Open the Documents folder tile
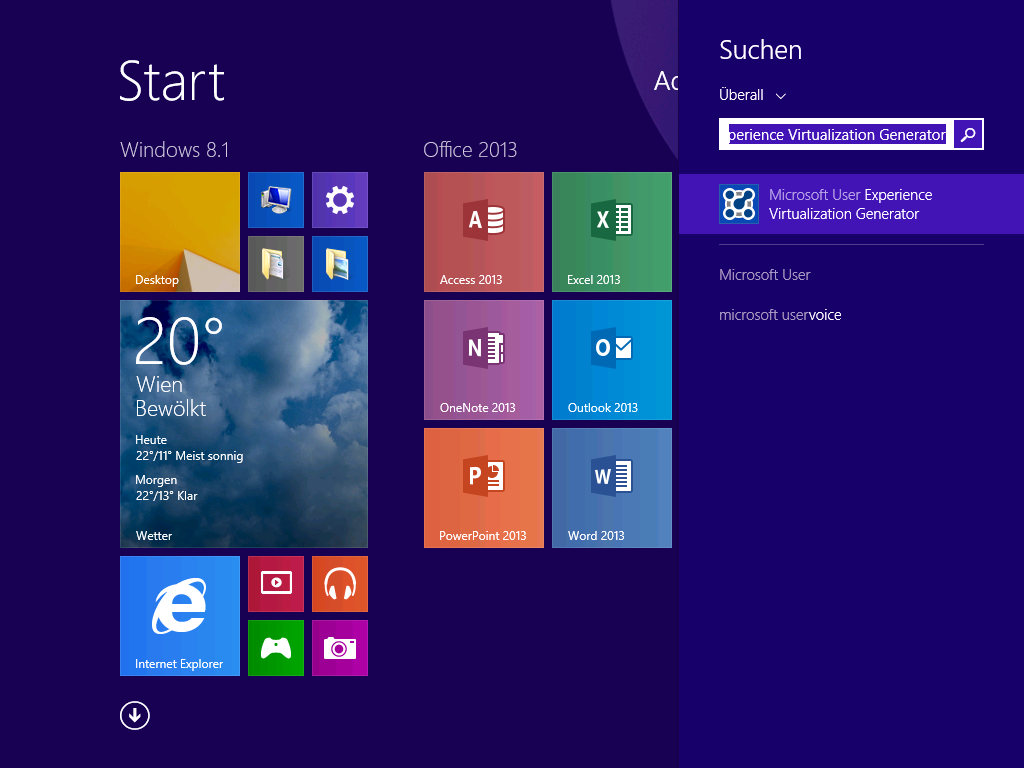1024x768 pixels. [276, 264]
